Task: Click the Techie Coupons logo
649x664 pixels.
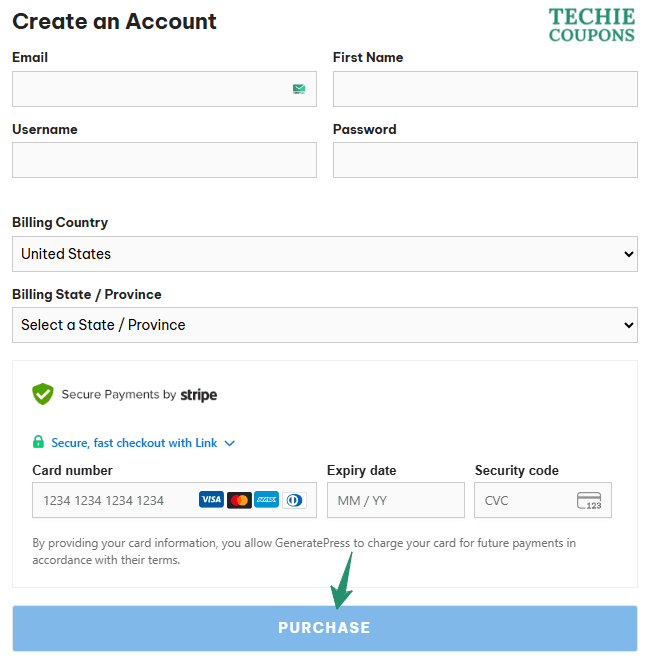Action: click(591, 26)
